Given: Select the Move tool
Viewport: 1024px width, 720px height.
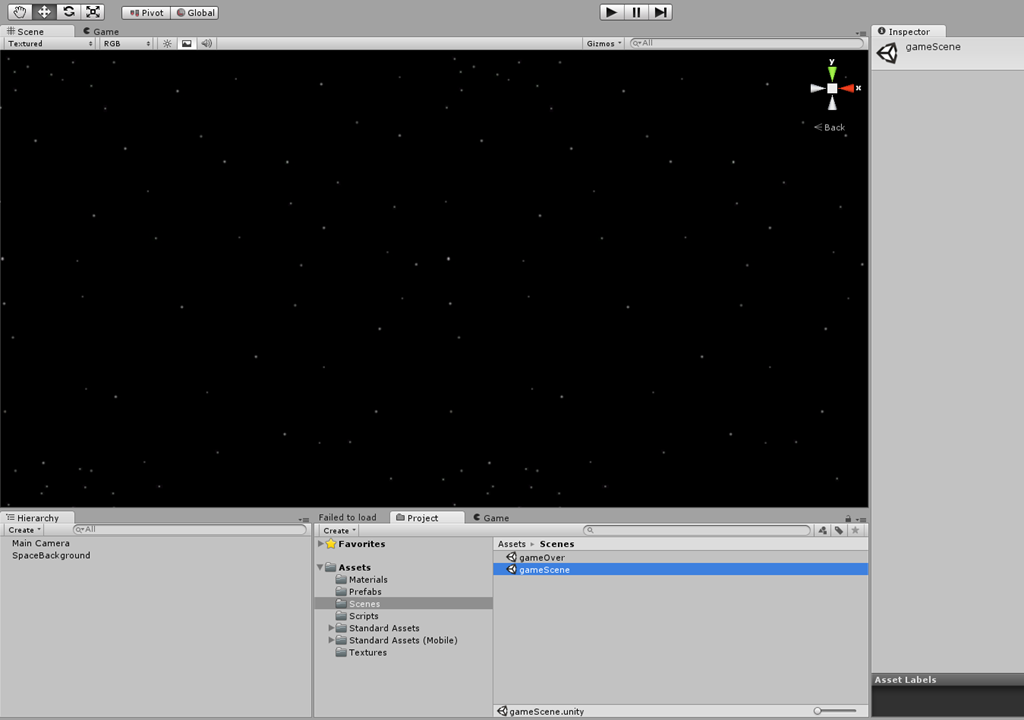Looking at the screenshot, I should click(x=44, y=12).
